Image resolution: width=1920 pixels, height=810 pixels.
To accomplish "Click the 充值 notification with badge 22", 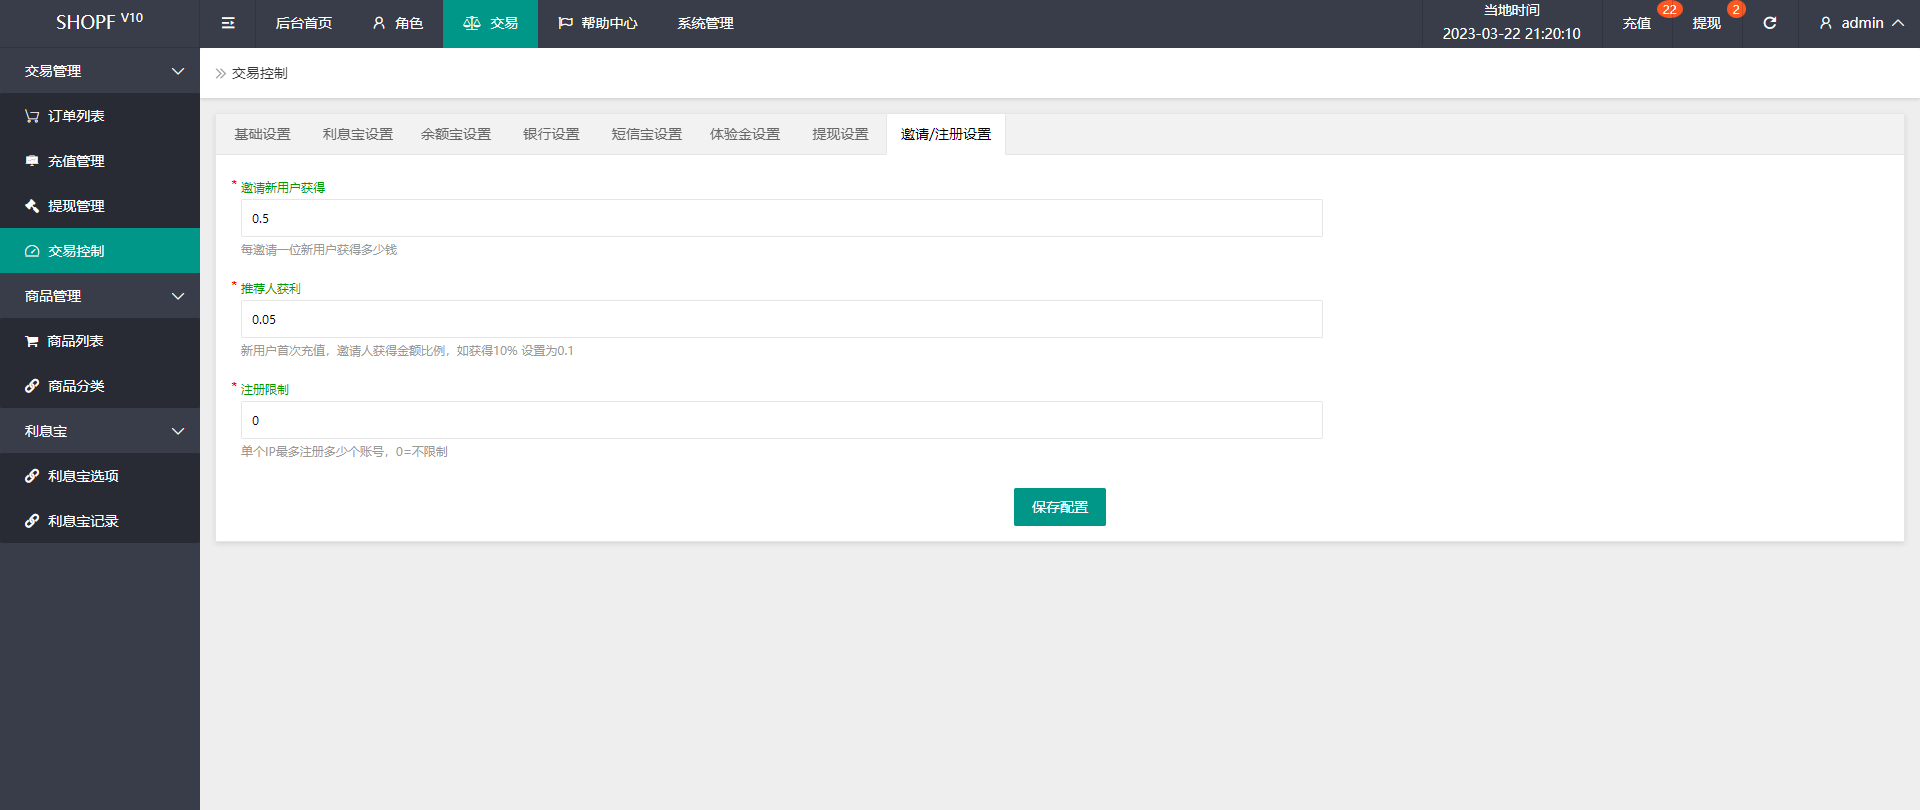I will [1636, 23].
